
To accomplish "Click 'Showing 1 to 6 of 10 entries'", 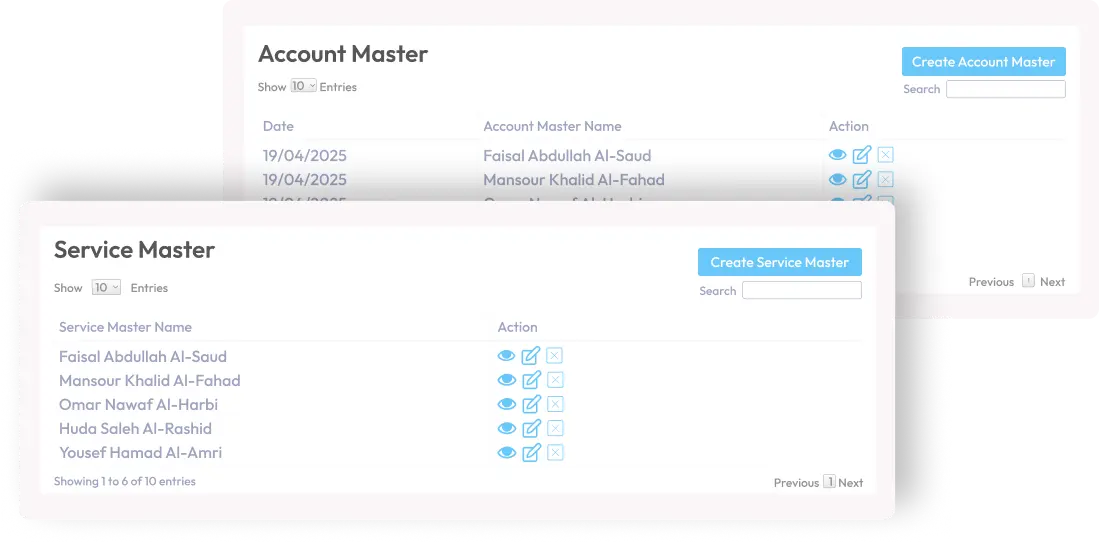I will click(125, 481).
